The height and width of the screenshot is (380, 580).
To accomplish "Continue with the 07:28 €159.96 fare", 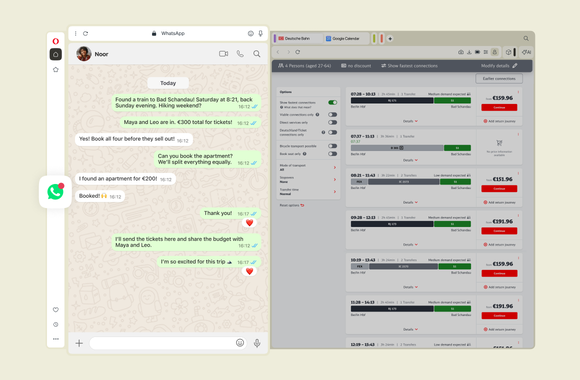I will pos(499,107).
